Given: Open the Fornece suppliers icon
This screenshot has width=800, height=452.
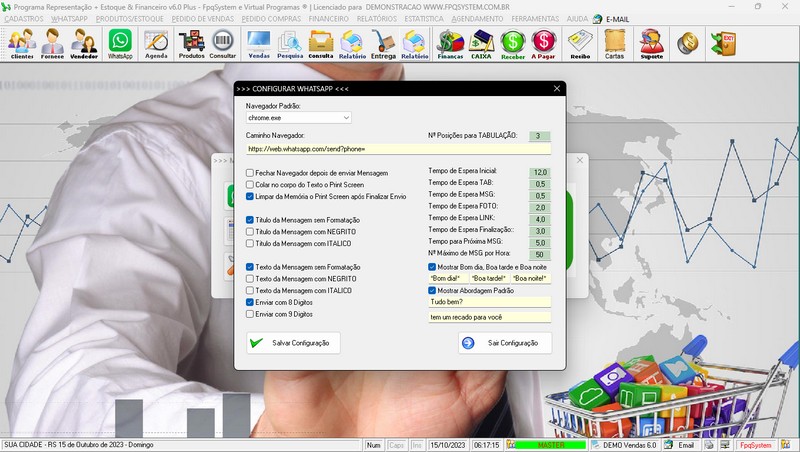Looking at the screenshot, I should 52,44.
